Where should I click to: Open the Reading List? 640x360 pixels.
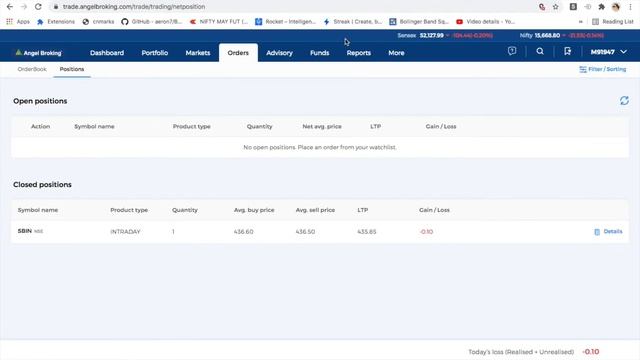(613, 22)
